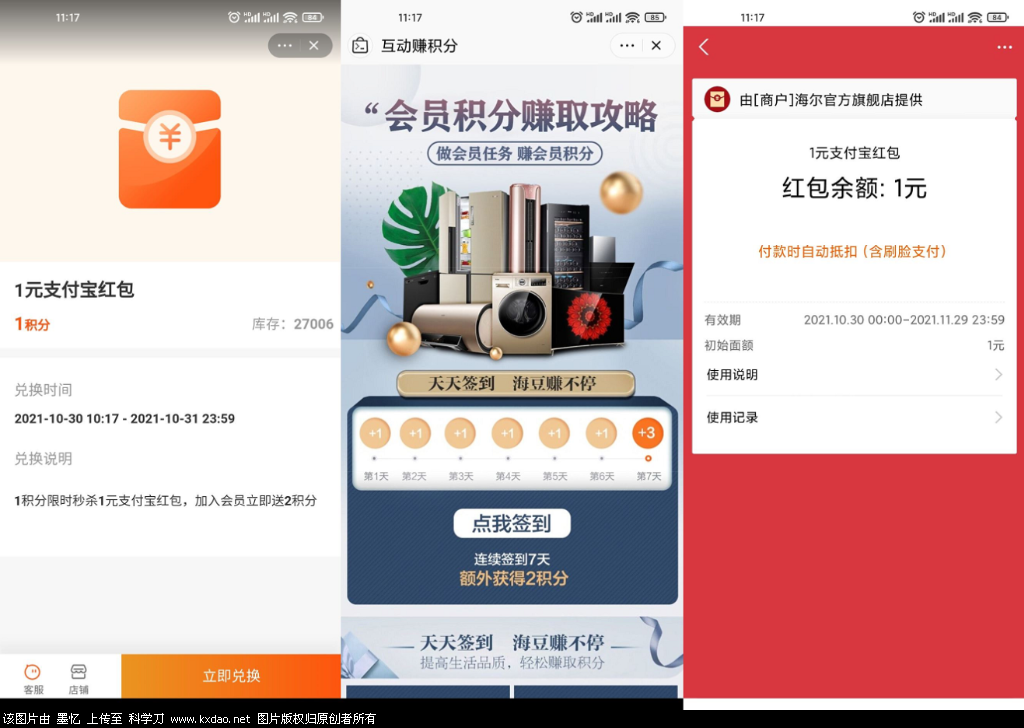Screen dimensions: 1024x728
Task: Tap the 会员积分赚取攻略 headline
Action: [520, 116]
